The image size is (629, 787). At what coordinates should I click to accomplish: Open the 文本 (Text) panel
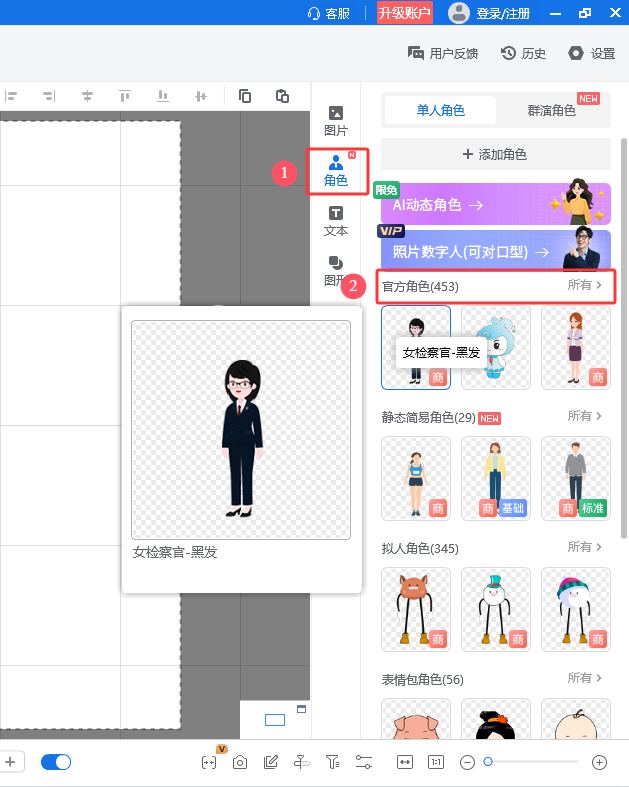336,220
